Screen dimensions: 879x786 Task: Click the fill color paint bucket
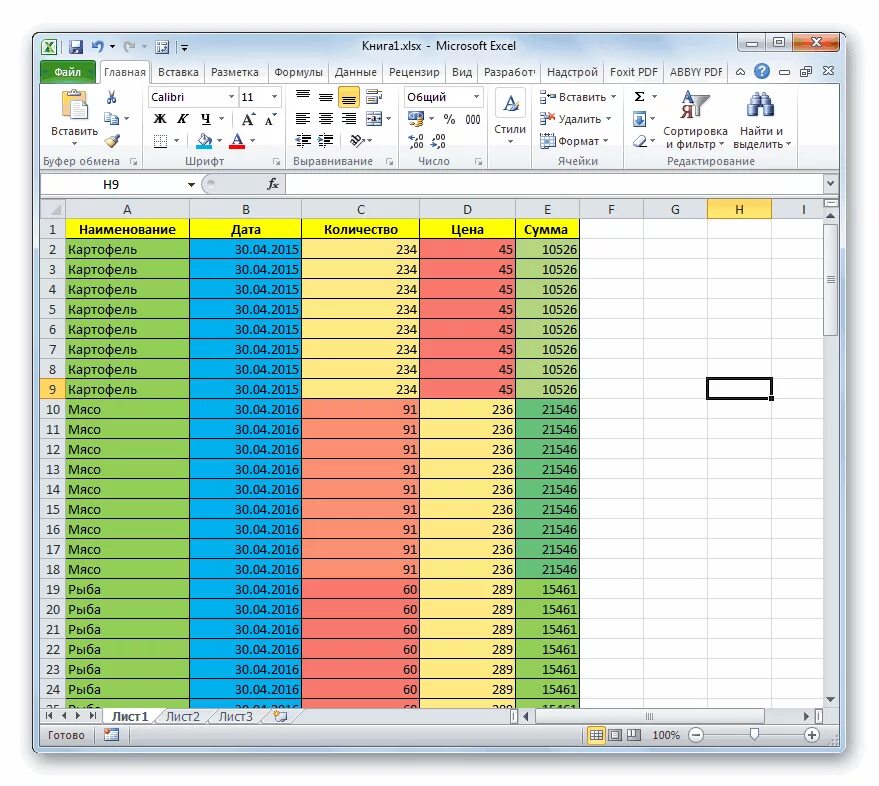pos(204,140)
